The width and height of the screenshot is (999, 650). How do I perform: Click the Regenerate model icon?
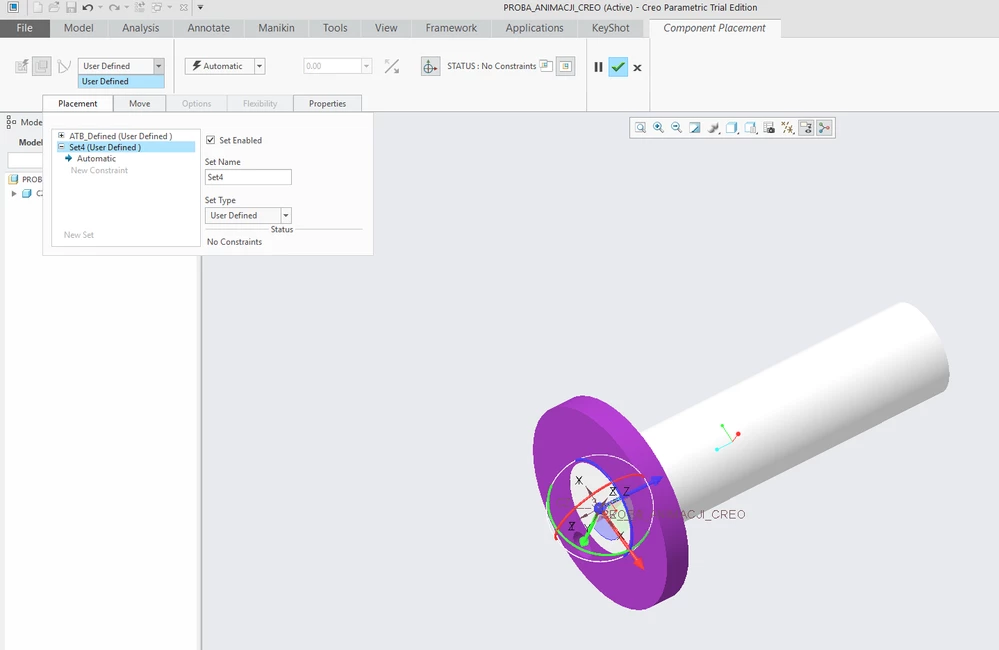click(x=140, y=8)
